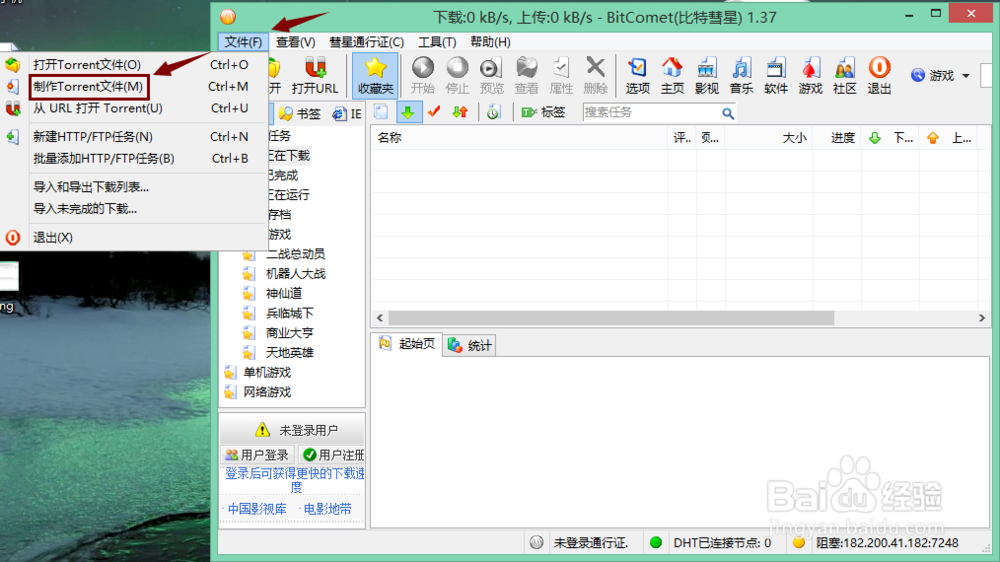Select 天地英雄 in the sidebar tree
The width and height of the screenshot is (1000, 562).
tap(290, 353)
